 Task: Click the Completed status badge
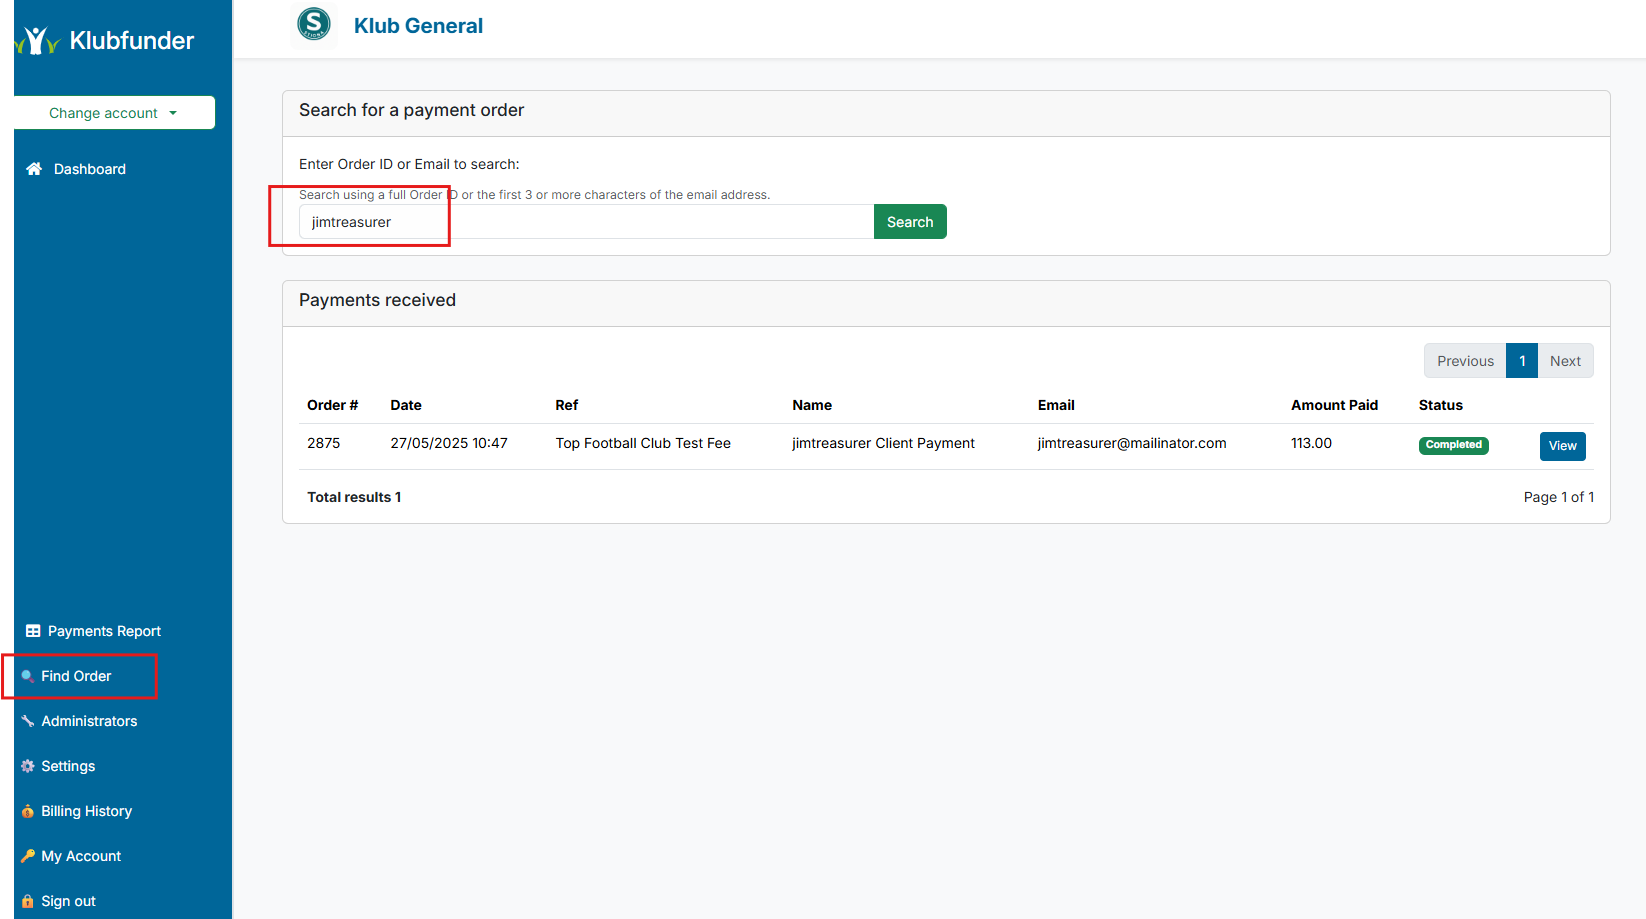pos(1453,445)
